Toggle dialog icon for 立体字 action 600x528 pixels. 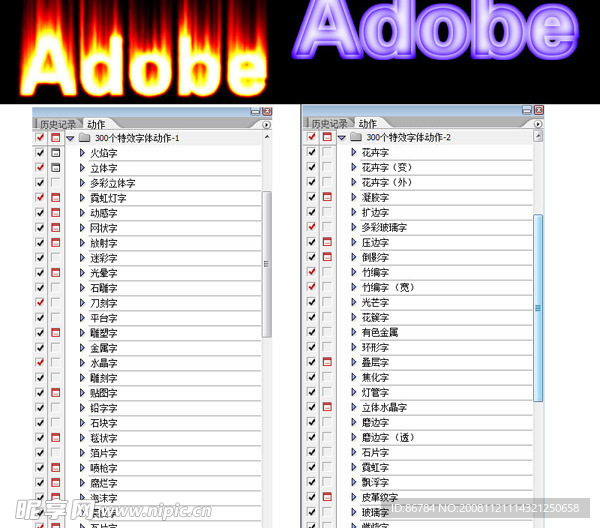click(55, 168)
